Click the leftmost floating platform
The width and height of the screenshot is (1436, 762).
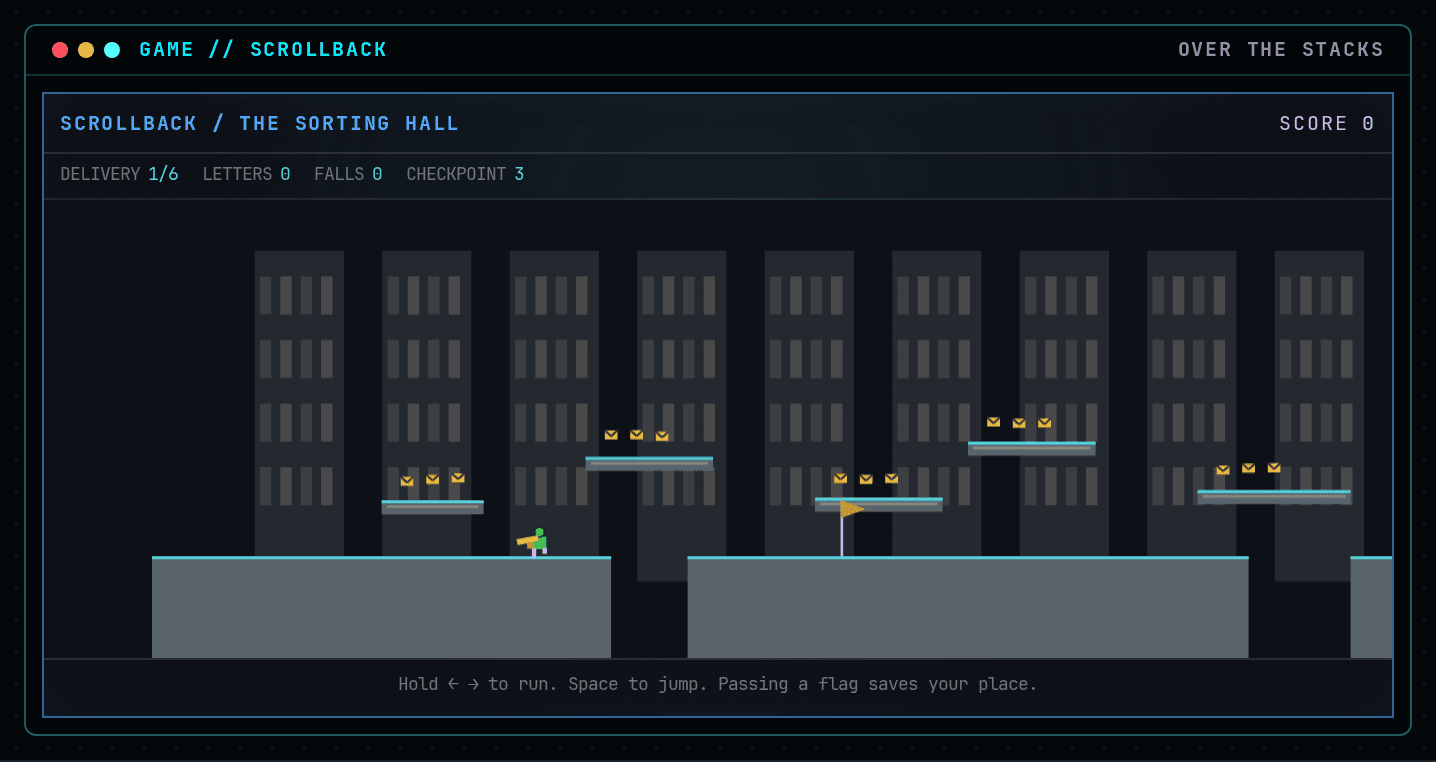click(x=432, y=507)
